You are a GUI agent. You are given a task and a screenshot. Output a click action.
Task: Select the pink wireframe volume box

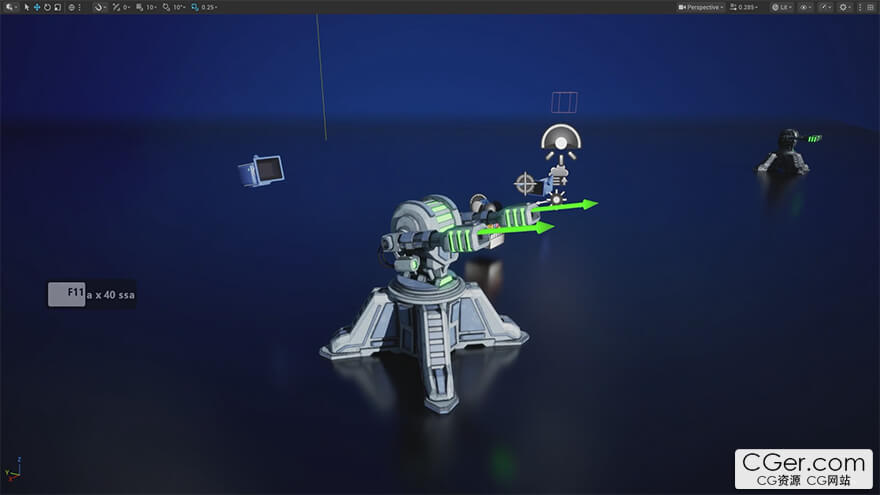pos(565,103)
